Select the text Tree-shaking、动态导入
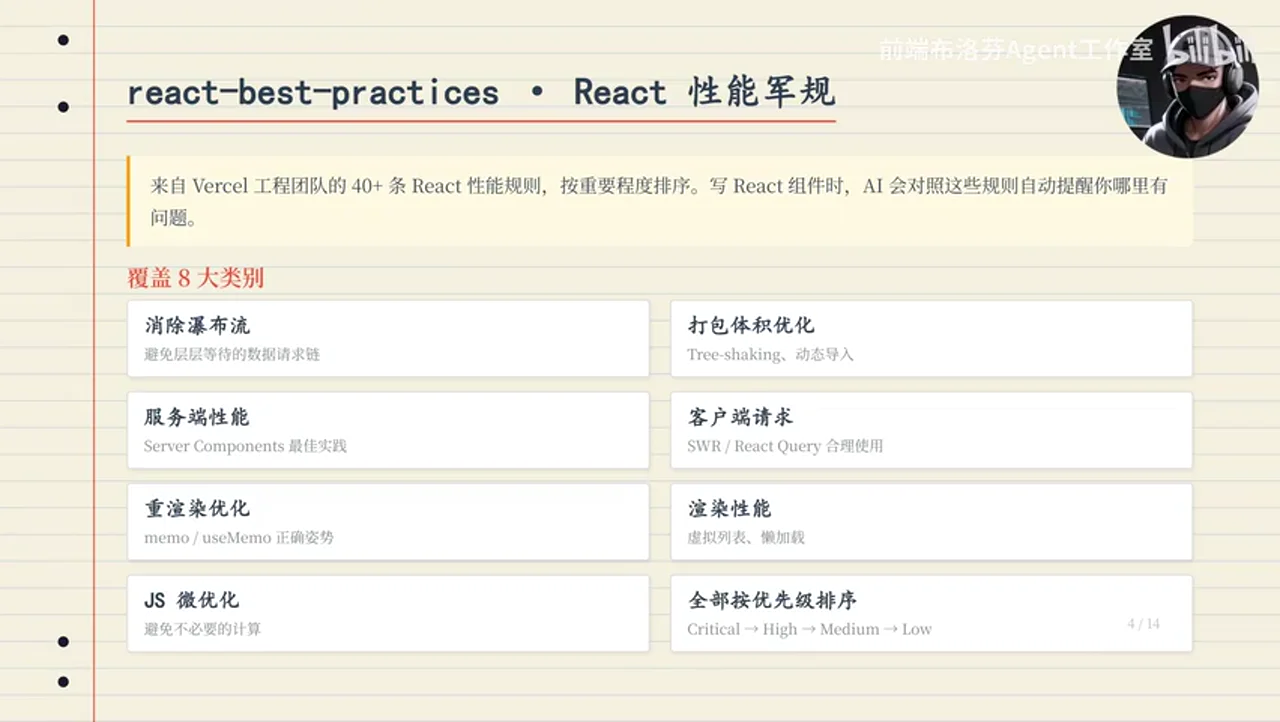The height and width of the screenshot is (722, 1280). 770,354
